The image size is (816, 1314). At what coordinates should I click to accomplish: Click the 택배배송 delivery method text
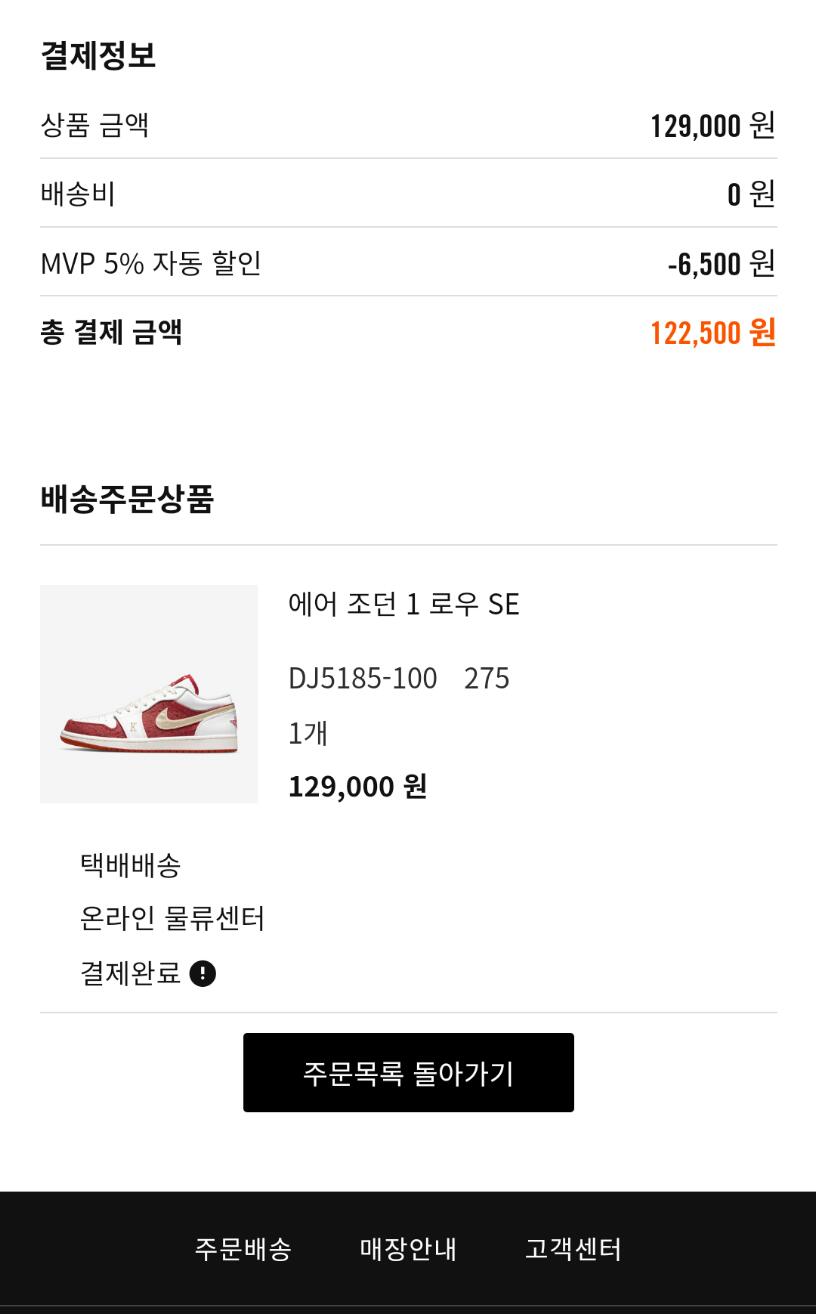[x=130, y=865]
